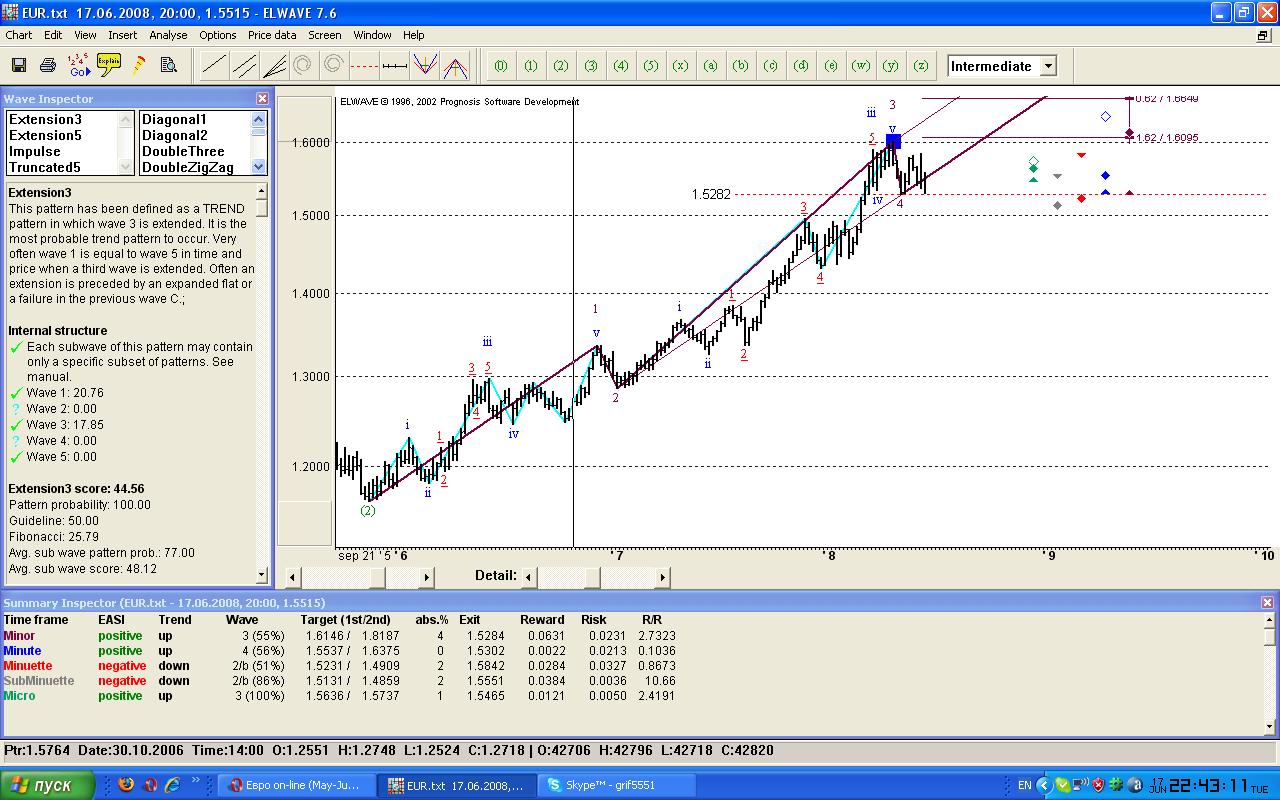Click the Windows Start button
The width and height of the screenshot is (1280, 800).
click(x=48, y=785)
